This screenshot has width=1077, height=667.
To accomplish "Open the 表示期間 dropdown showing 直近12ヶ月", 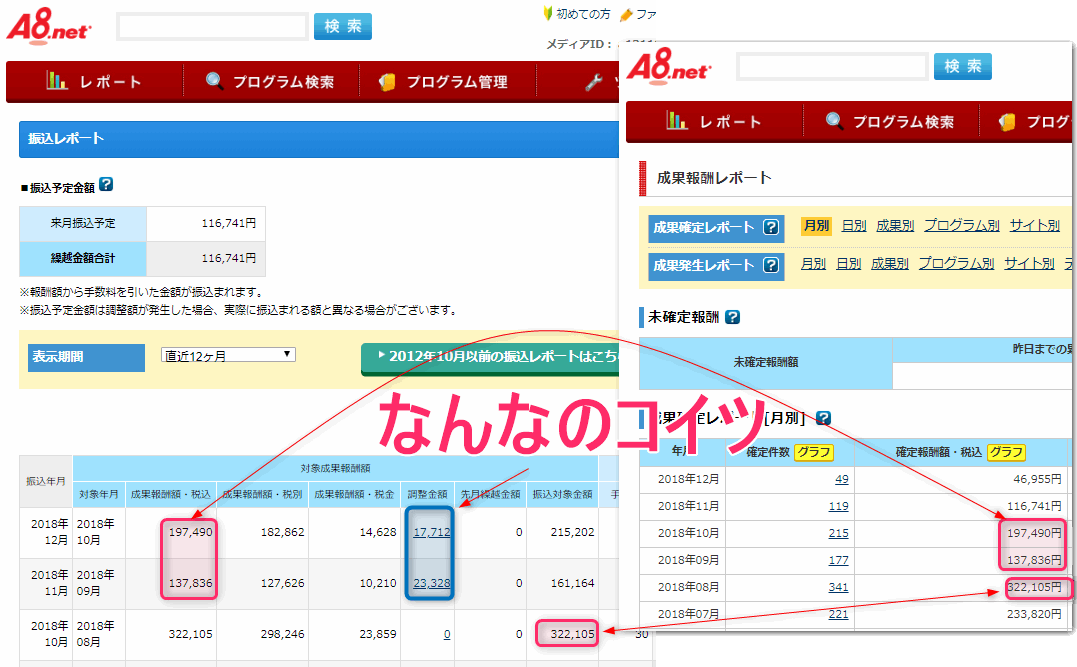I will (x=228, y=355).
